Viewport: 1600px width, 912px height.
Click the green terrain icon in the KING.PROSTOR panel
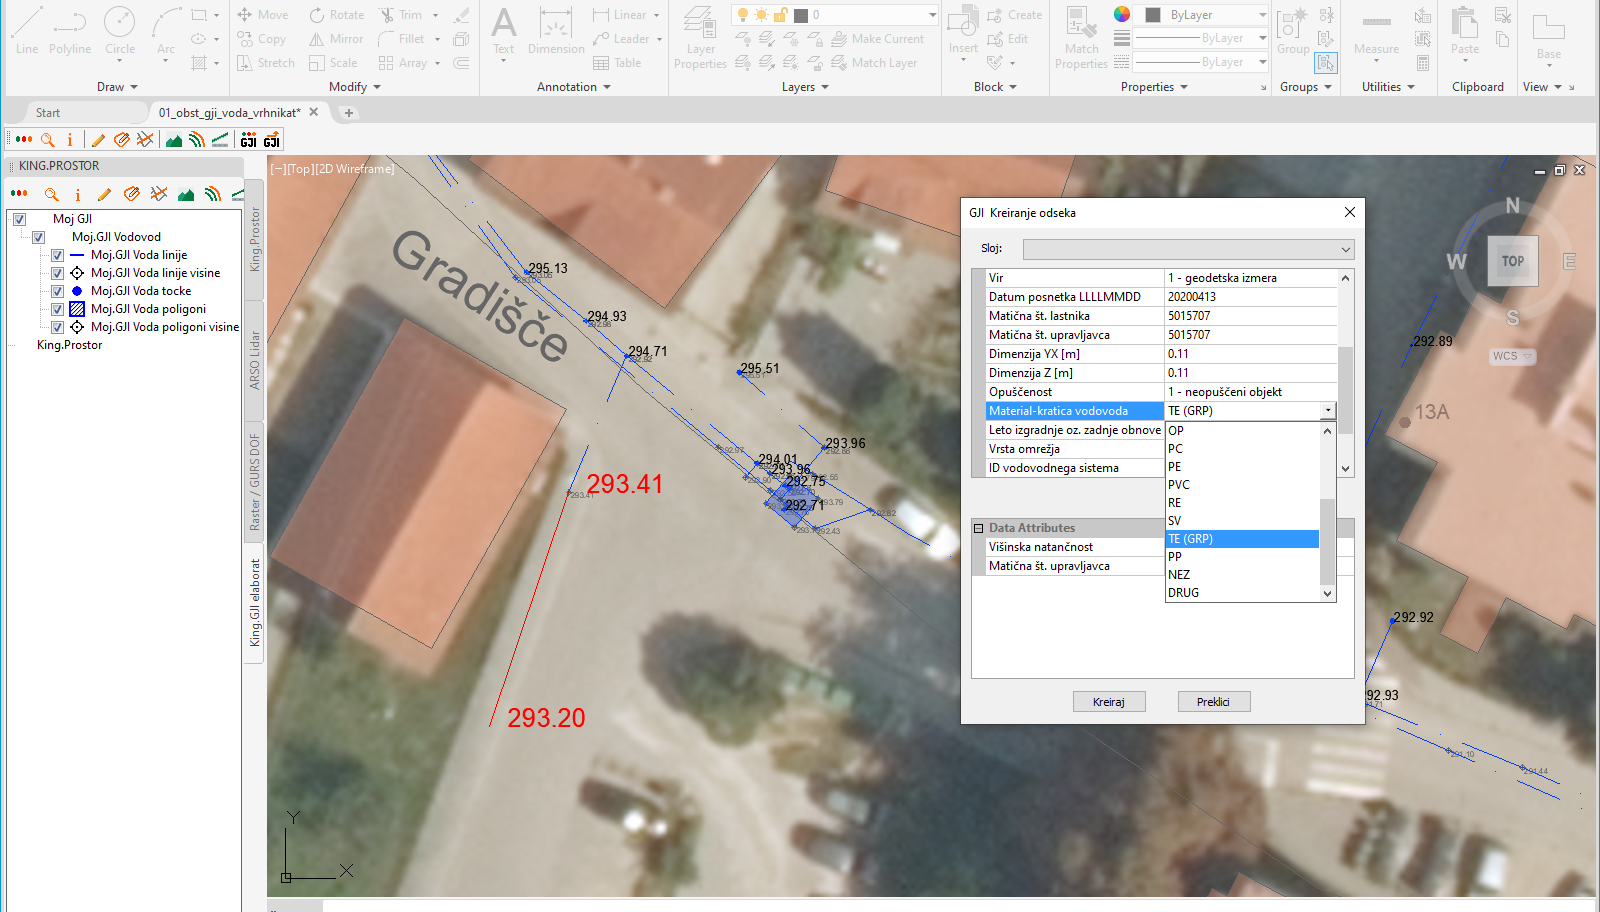[186, 194]
